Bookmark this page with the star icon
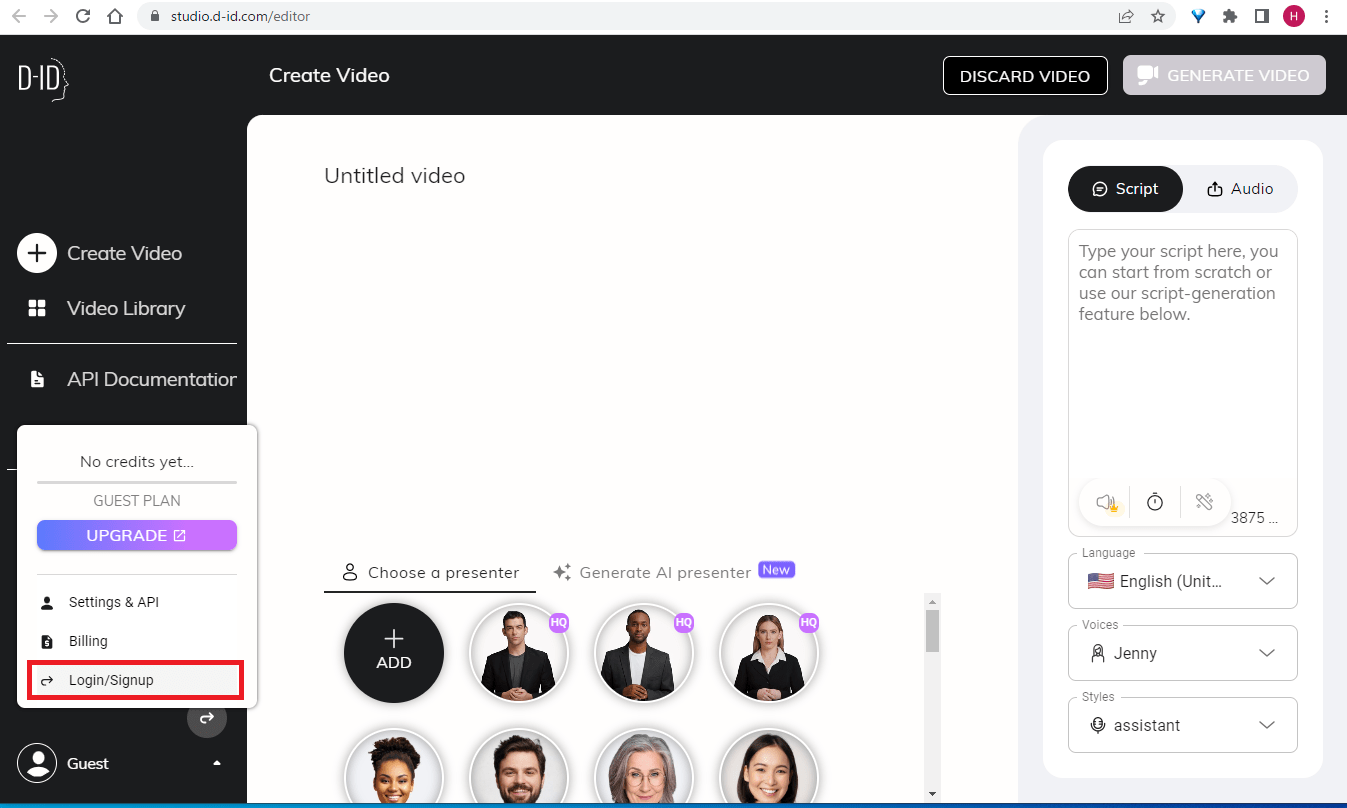Image resolution: width=1347 pixels, height=808 pixels. tap(1158, 16)
